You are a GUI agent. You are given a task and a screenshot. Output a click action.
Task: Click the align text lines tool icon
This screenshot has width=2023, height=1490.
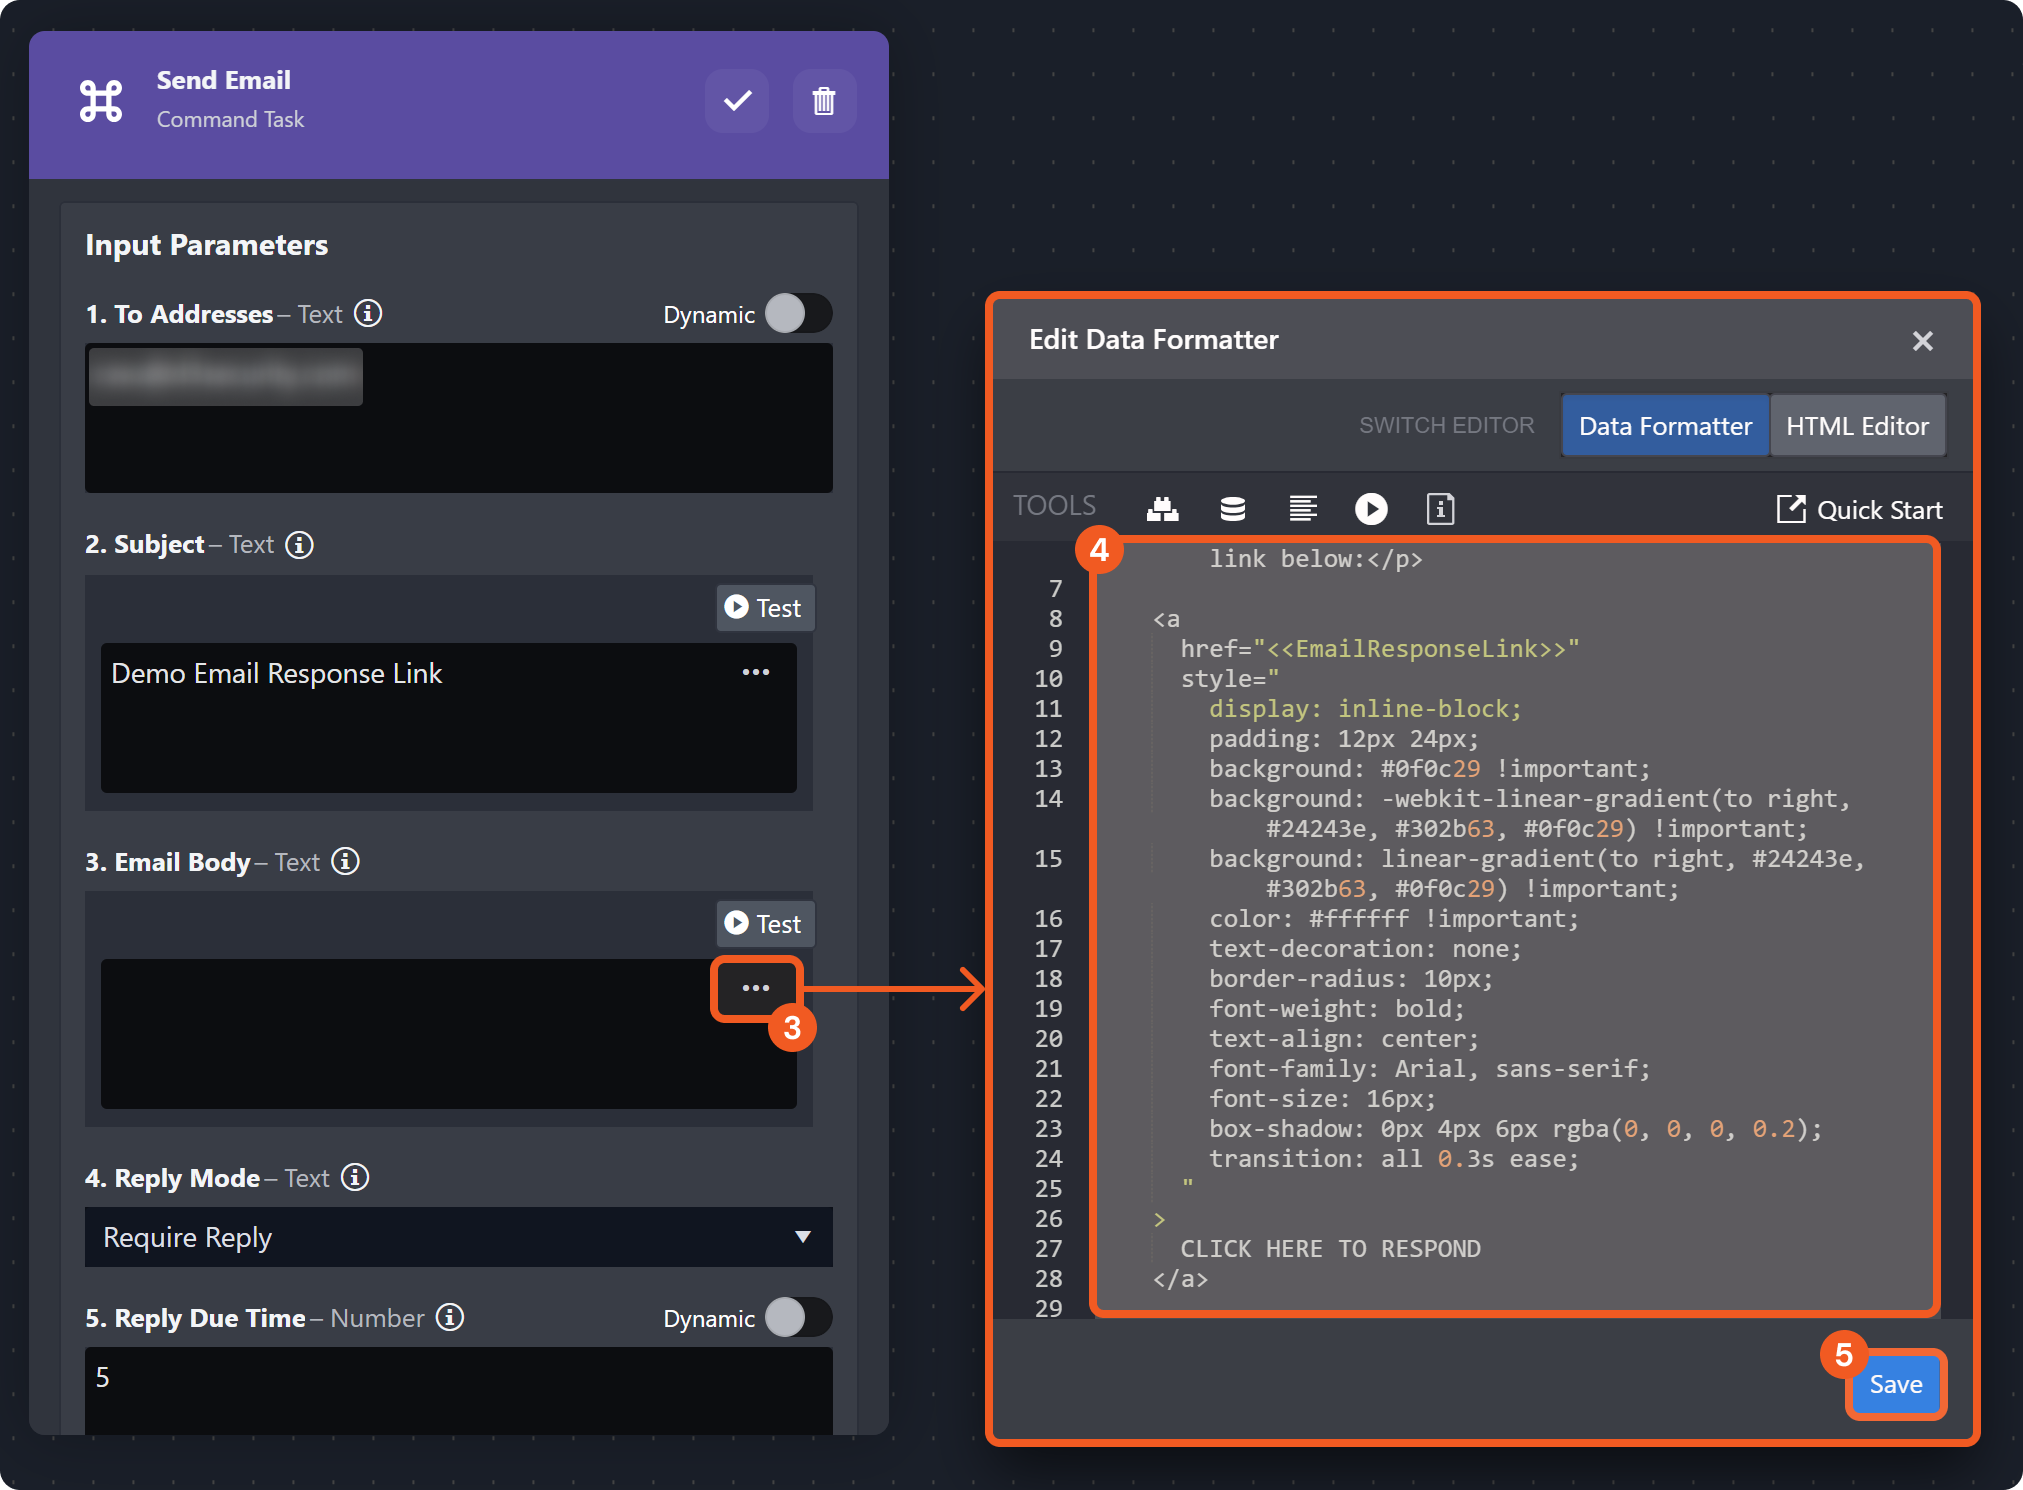(x=1302, y=509)
